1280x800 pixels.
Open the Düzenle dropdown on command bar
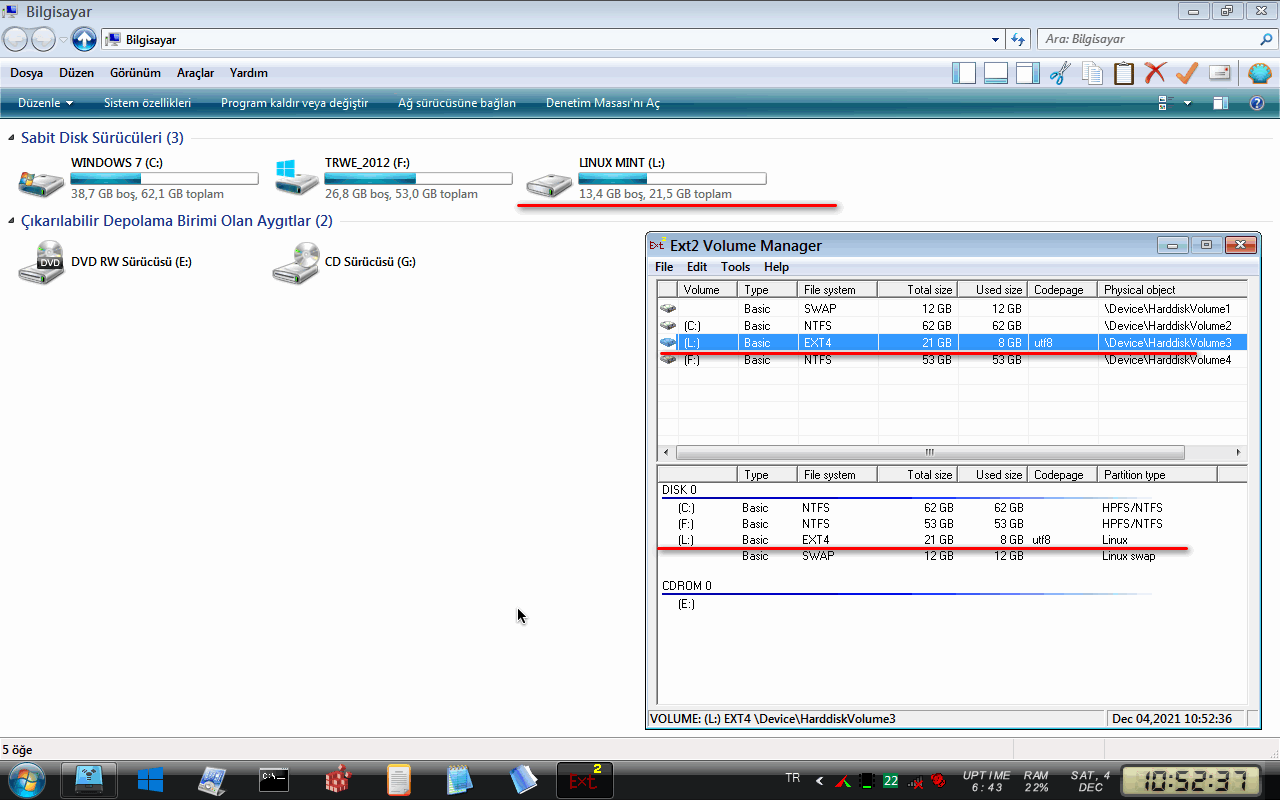pyautogui.click(x=46, y=103)
